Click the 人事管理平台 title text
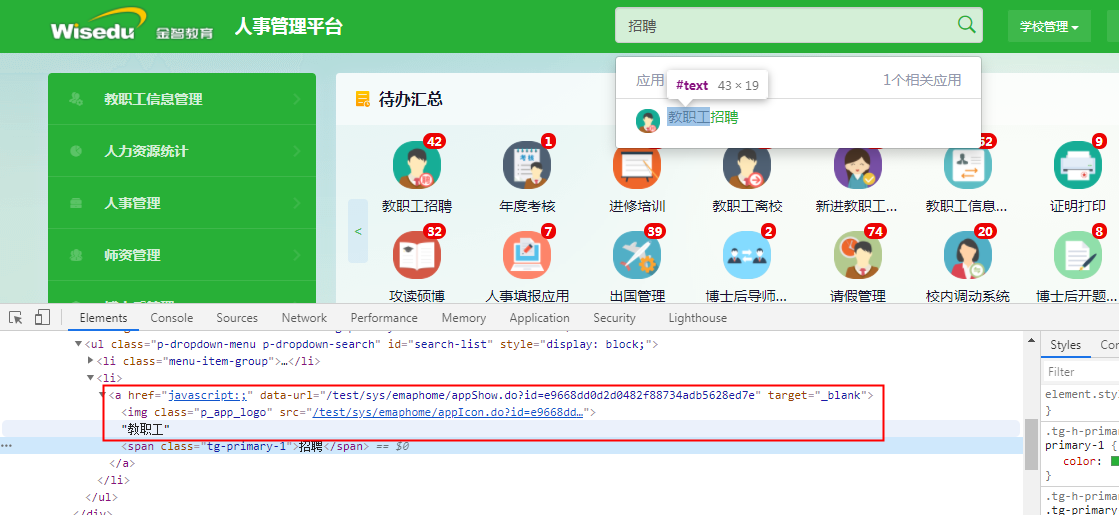 (289, 26)
